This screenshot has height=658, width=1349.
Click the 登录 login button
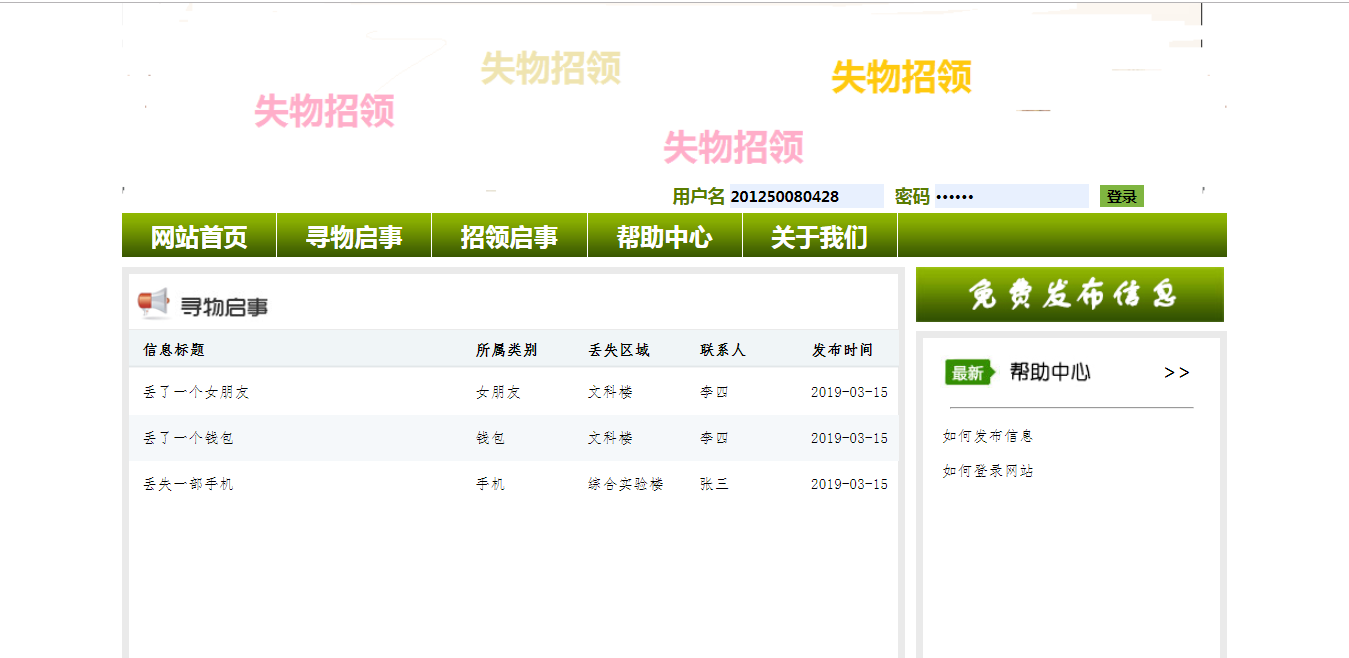tap(1121, 196)
